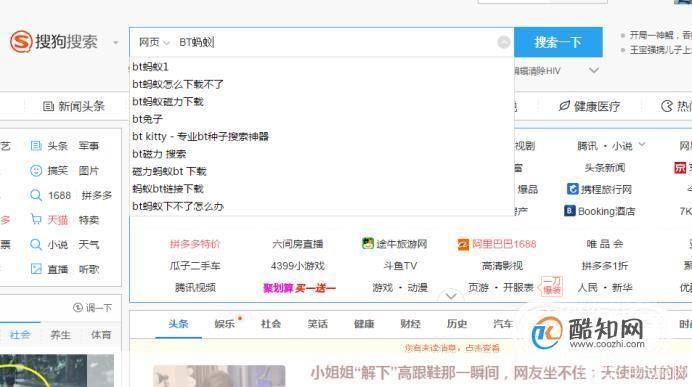Click the magnifier icon beside 1688
Screen dimensions: 692x387
pos(36,195)
